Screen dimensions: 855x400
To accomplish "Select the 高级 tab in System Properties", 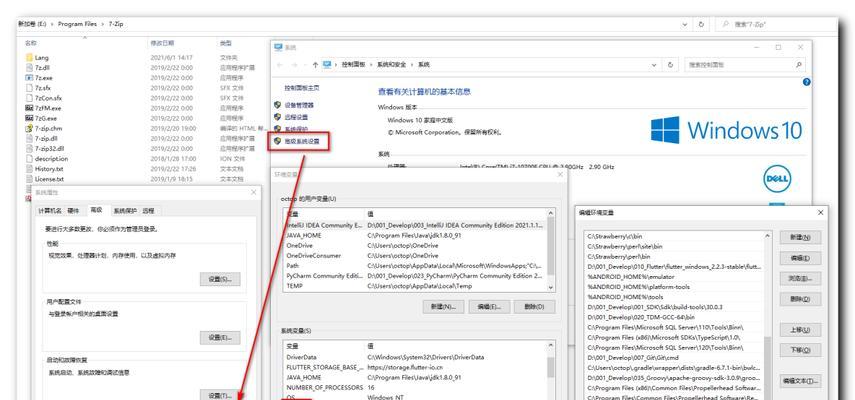I will click(96, 210).
